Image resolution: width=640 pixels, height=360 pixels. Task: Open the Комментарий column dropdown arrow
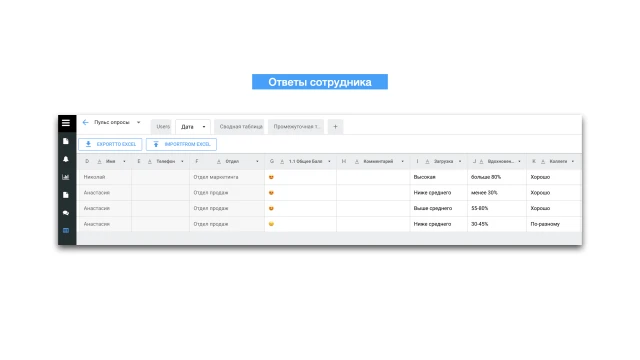[x=402, y=162]
